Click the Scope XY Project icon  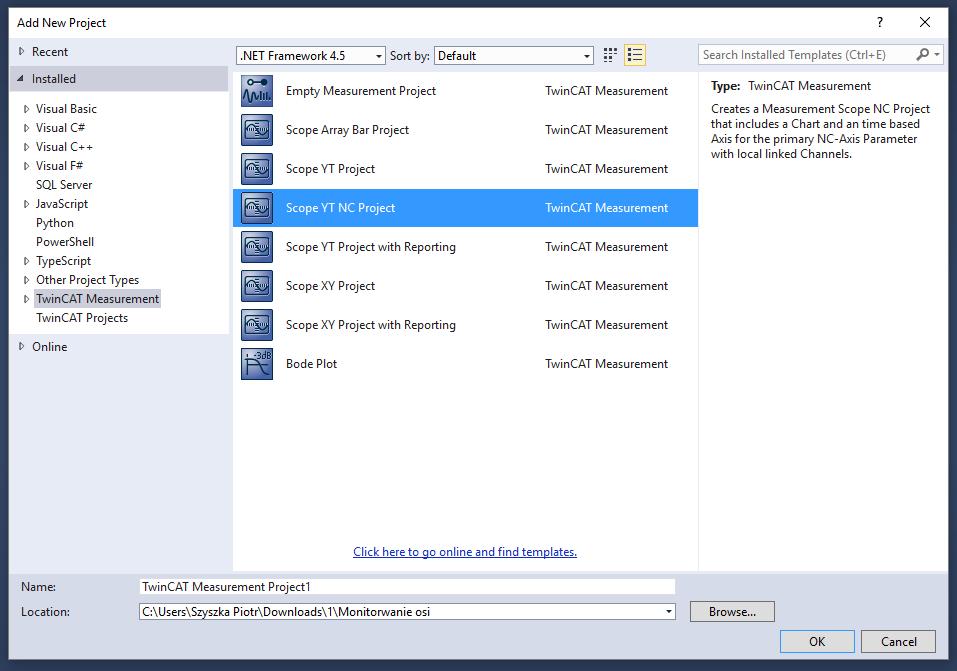[257, 286]
